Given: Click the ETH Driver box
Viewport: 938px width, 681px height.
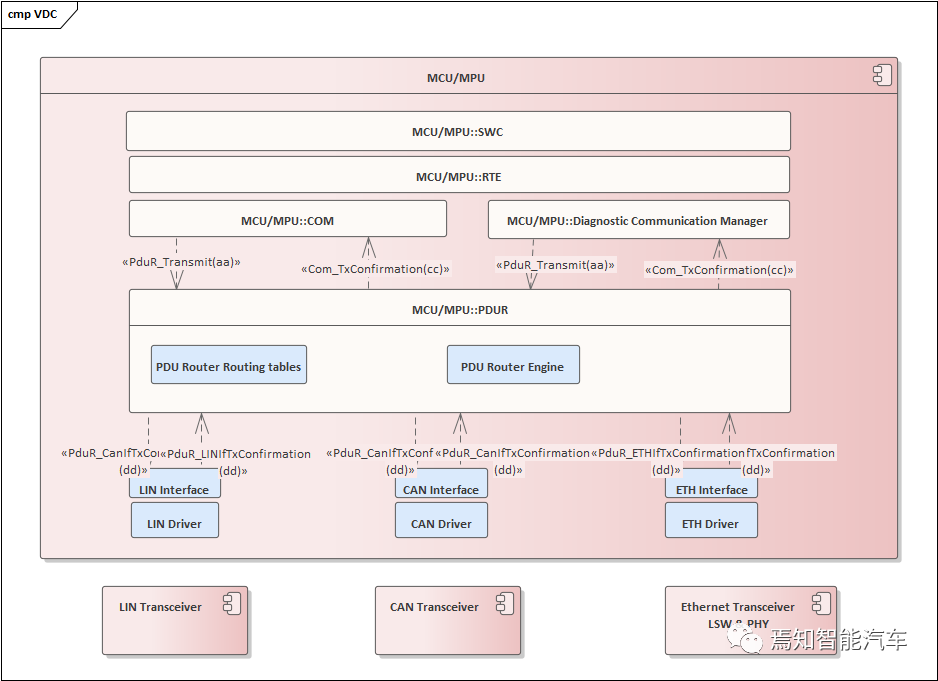Looking at the screenshot, I should 711,522.
